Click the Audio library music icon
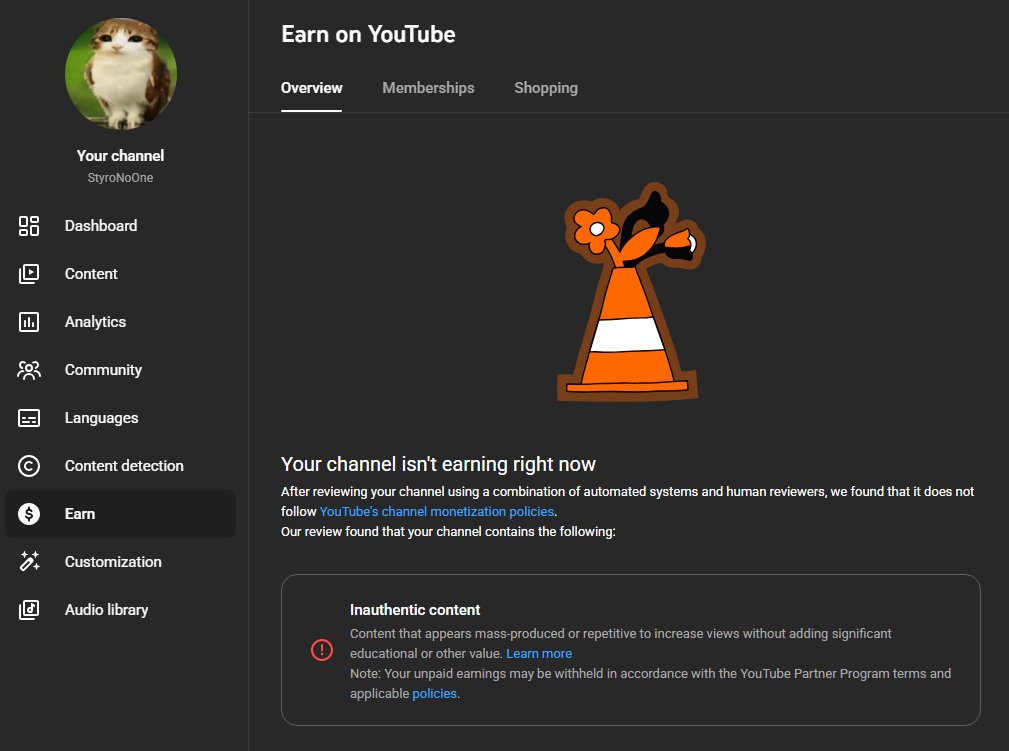 click(x=29, y=610)
